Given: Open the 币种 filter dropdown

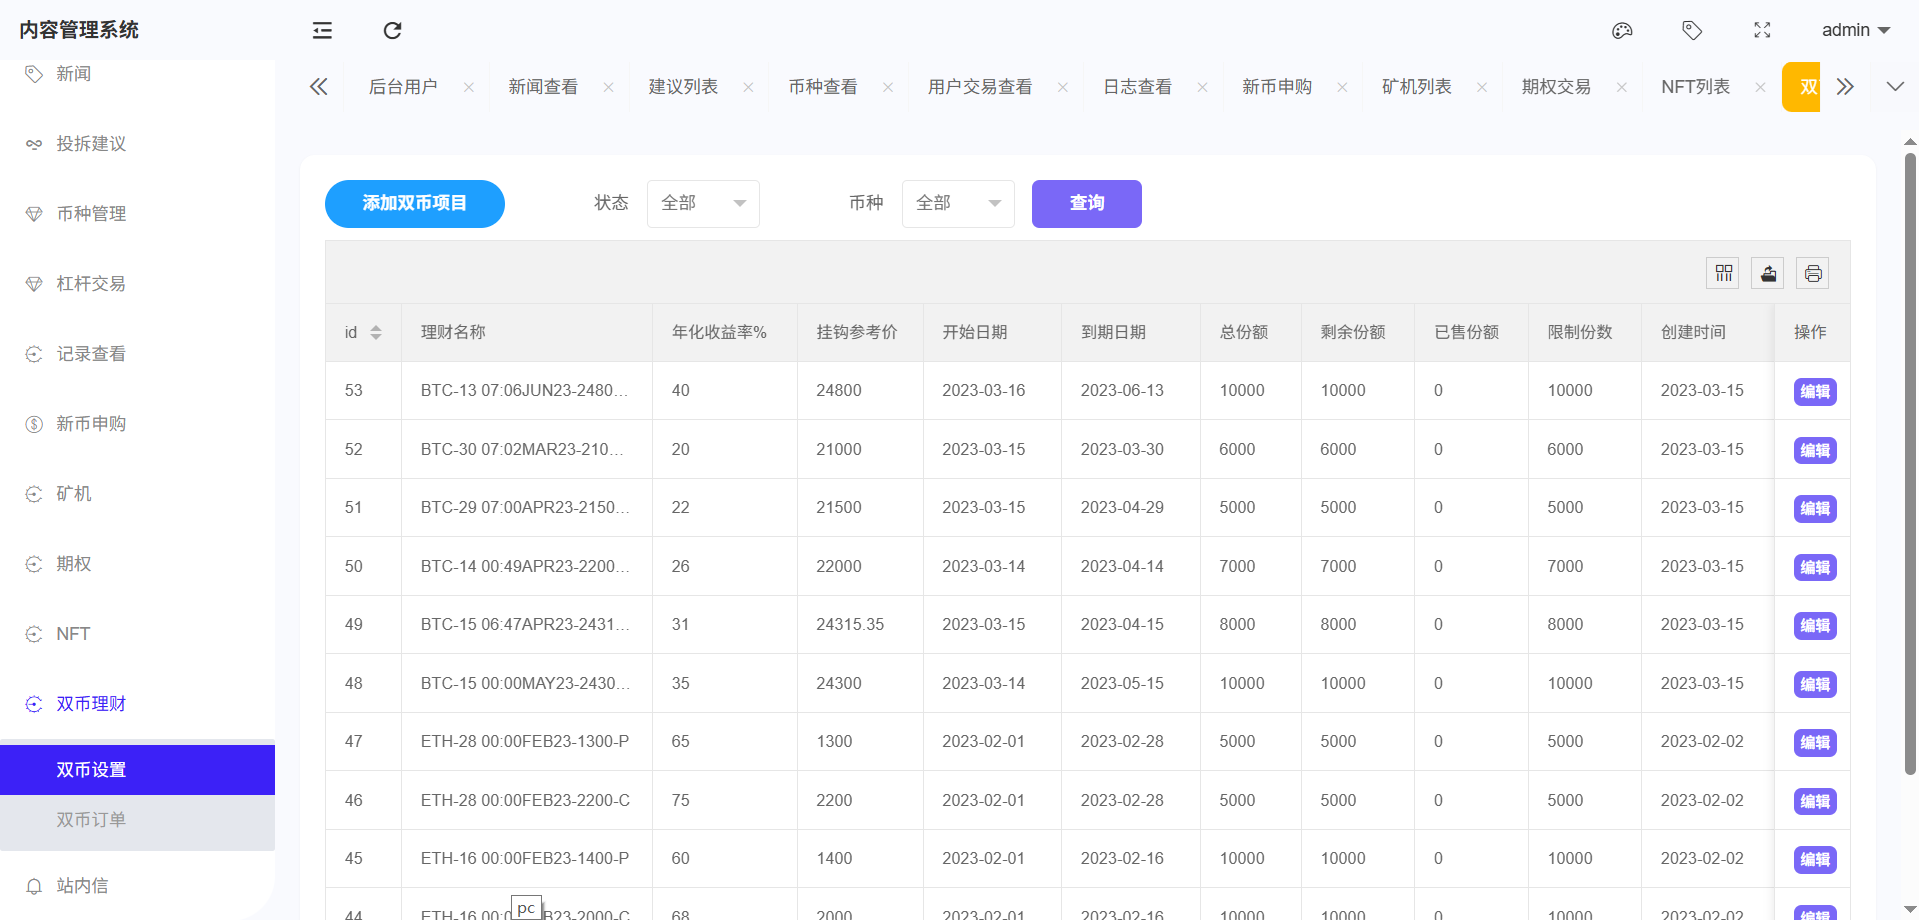Looking at the screenshot, I should (x=958, y=204).
